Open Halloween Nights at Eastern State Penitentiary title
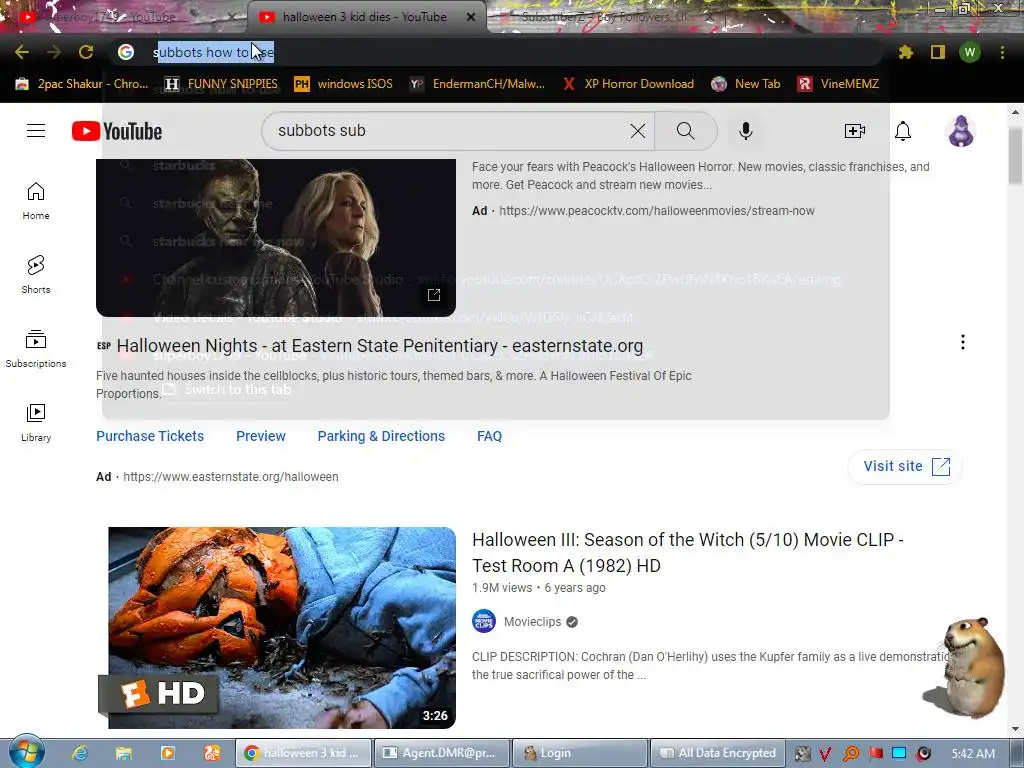Viewport: 1024px width, 768px height. coord(379,345)
